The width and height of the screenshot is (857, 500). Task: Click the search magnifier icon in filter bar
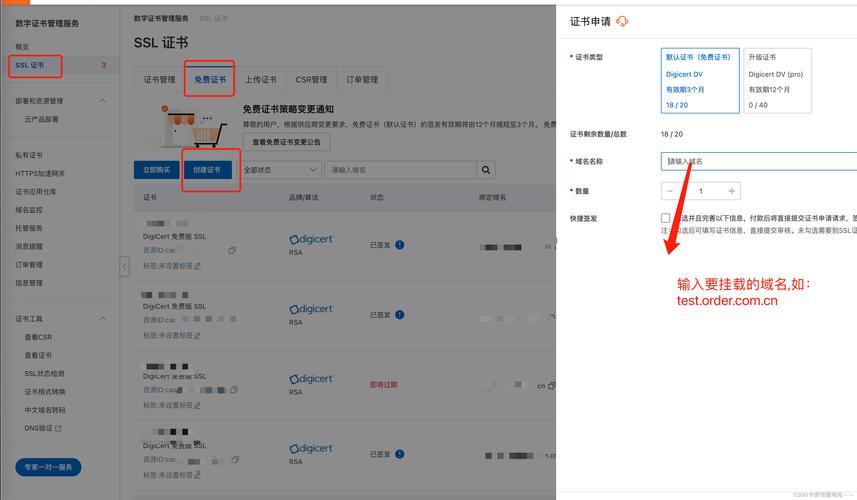point(485,170)
